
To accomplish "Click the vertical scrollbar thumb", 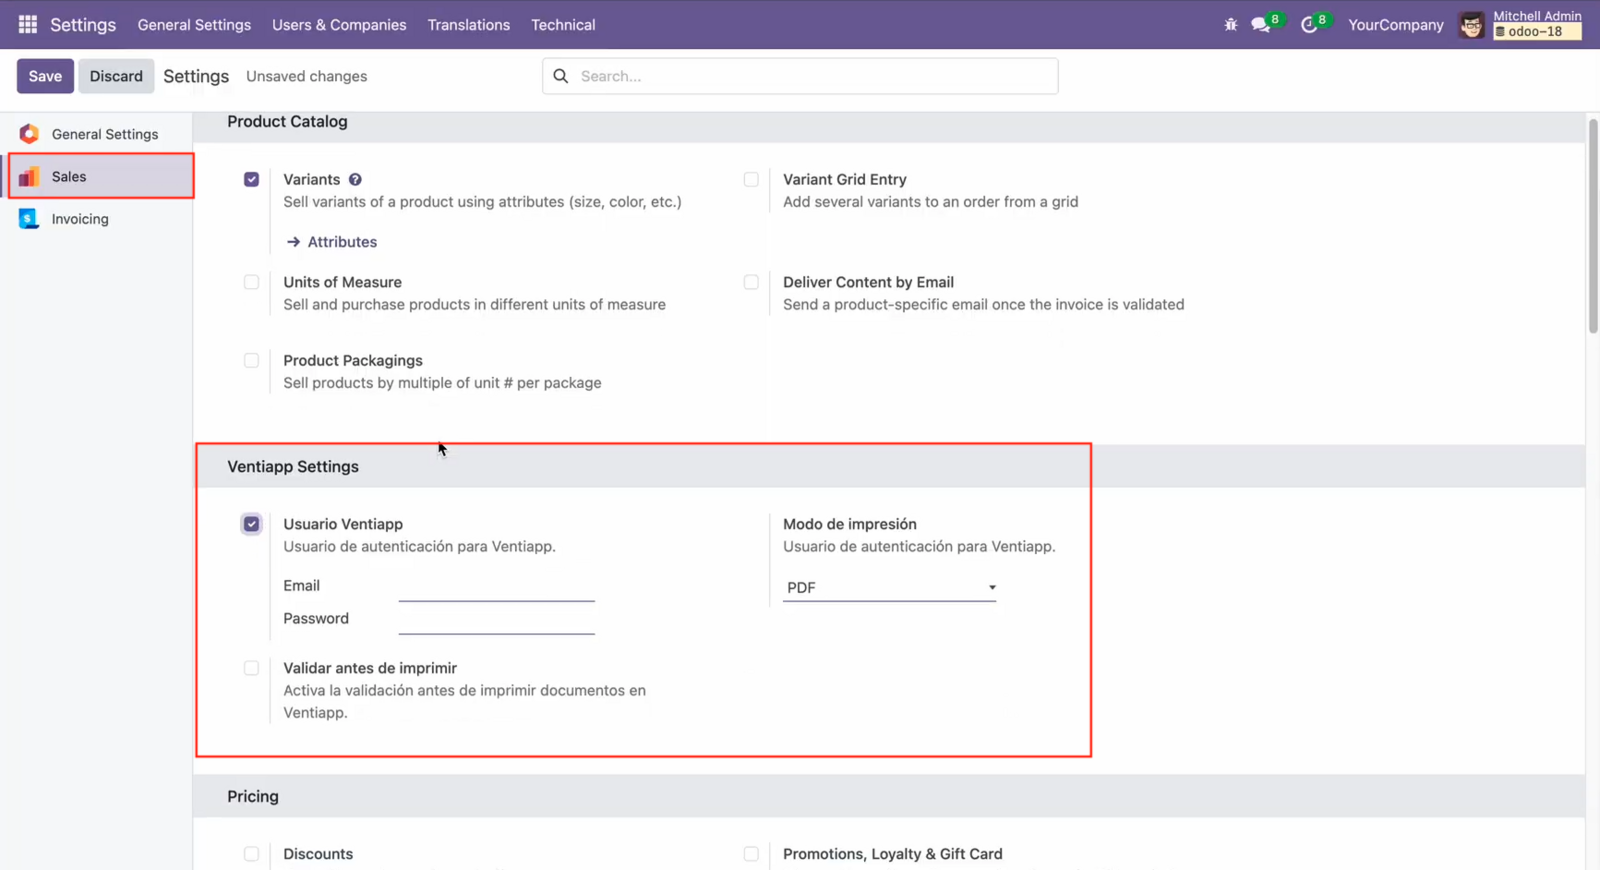I will (x=1593, y=225).
